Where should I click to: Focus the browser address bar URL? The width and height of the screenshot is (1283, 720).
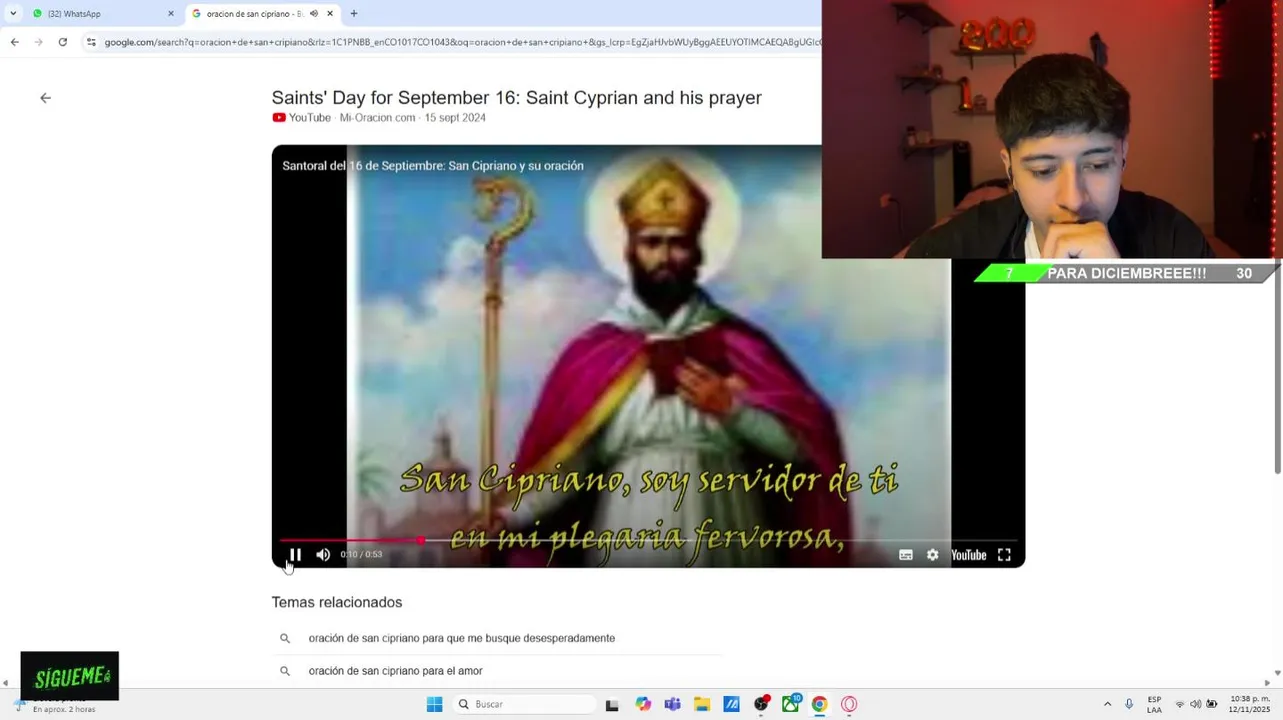(x=462, y=42)
